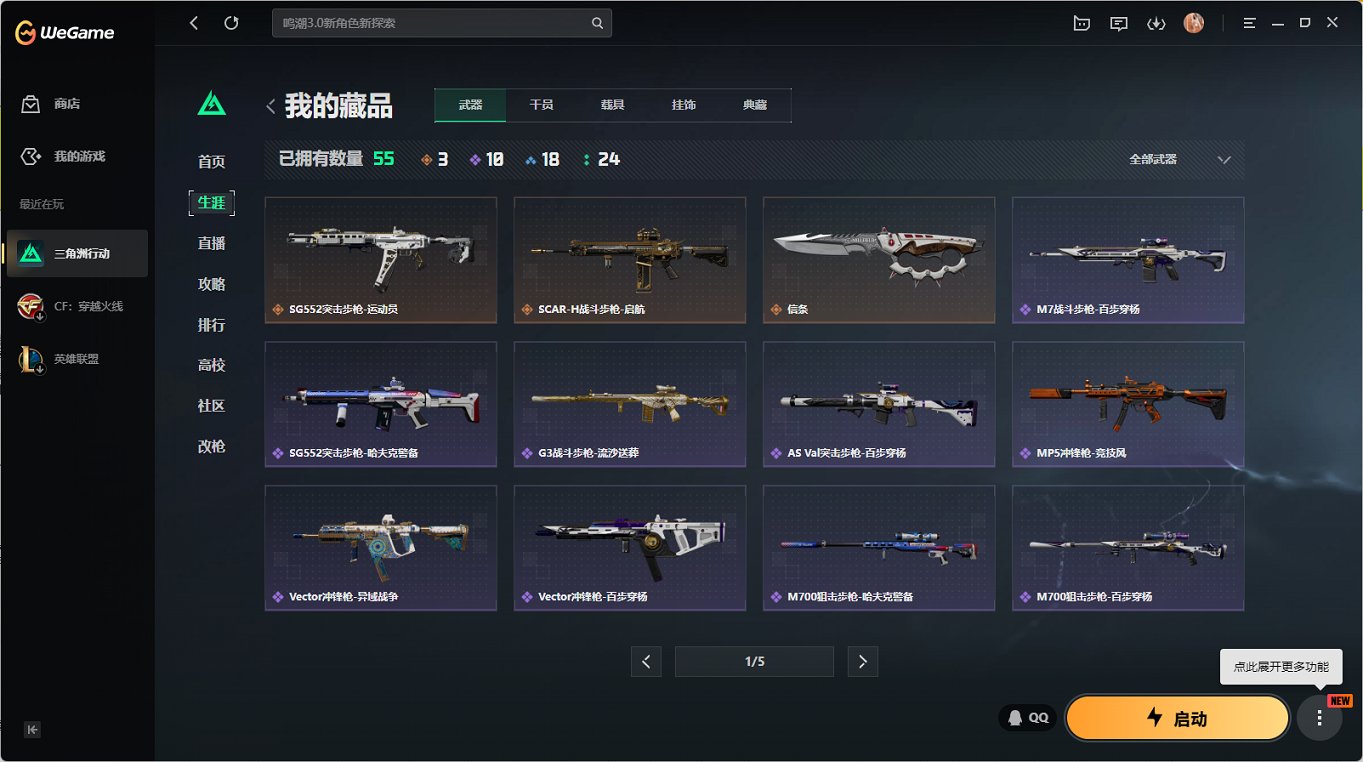Collapse the left sidebar with bottom icon

pyautogui.click(x=32, y=730)
